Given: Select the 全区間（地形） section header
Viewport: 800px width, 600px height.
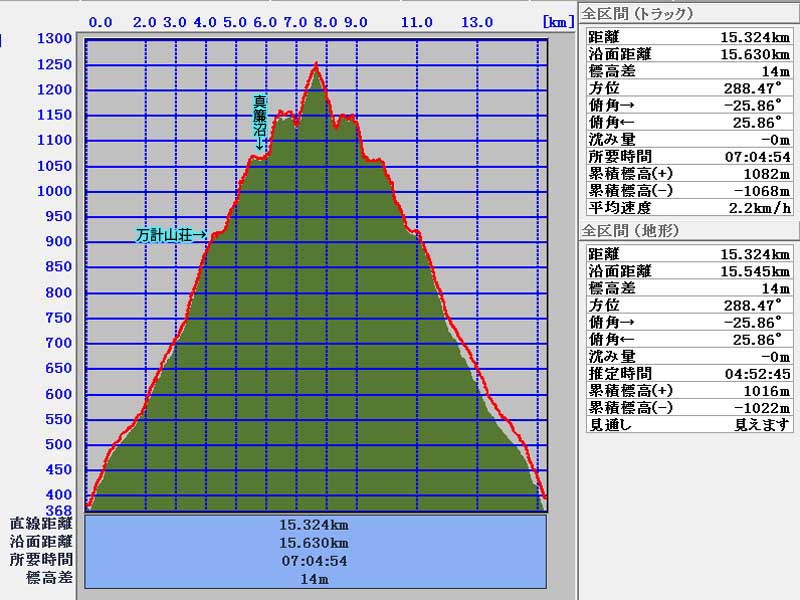Looking at the screenshot, I should pyautogui.click(x=631, y=231).
